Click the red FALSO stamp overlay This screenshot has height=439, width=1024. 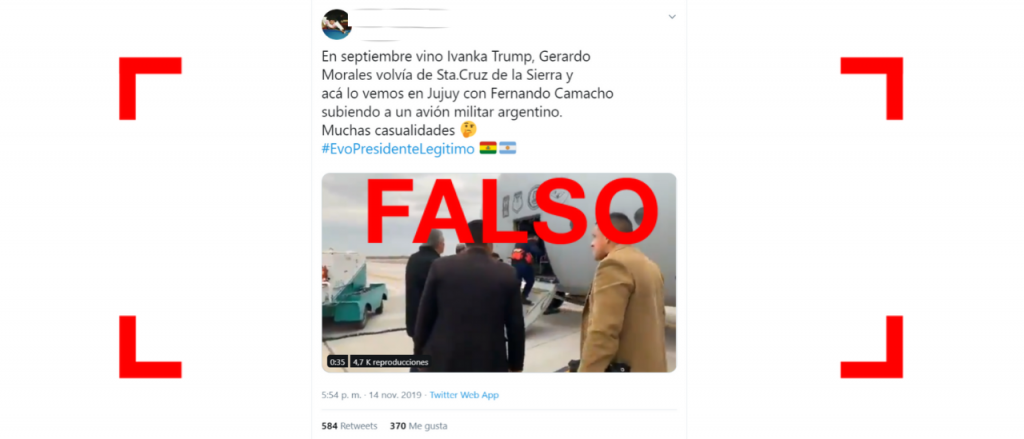(512, 212)
